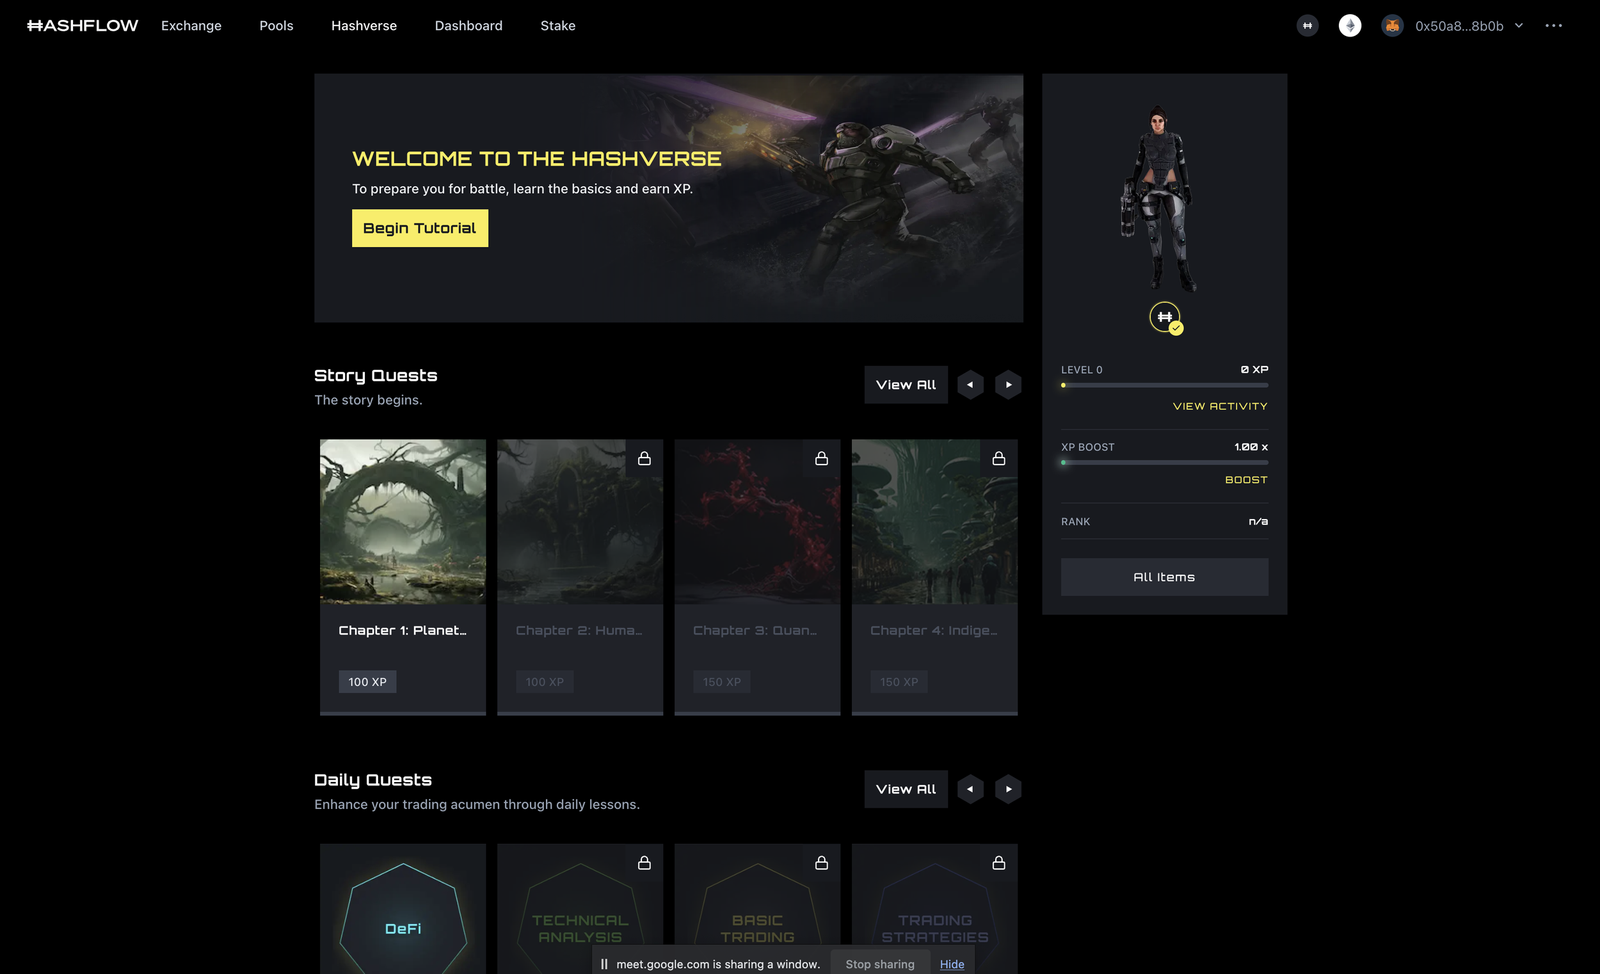
Task: Click the Chapter 2: Huma... title
Action: click(579, 630)
